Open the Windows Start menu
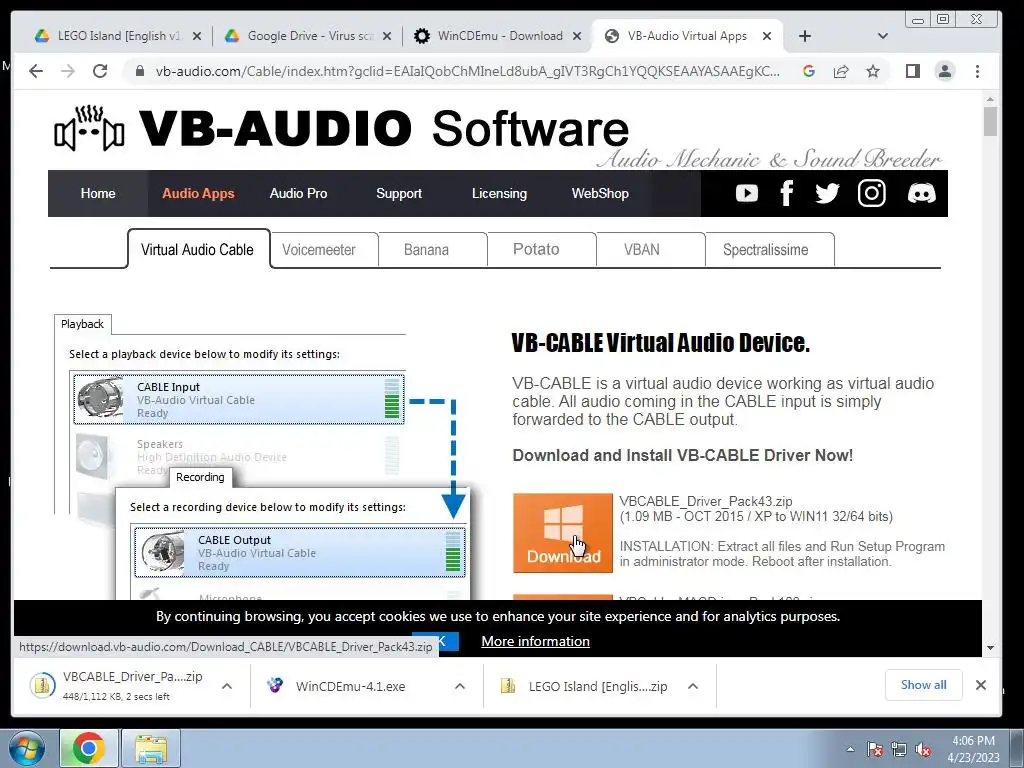1024x768 pixels. (x=26, y=748)
